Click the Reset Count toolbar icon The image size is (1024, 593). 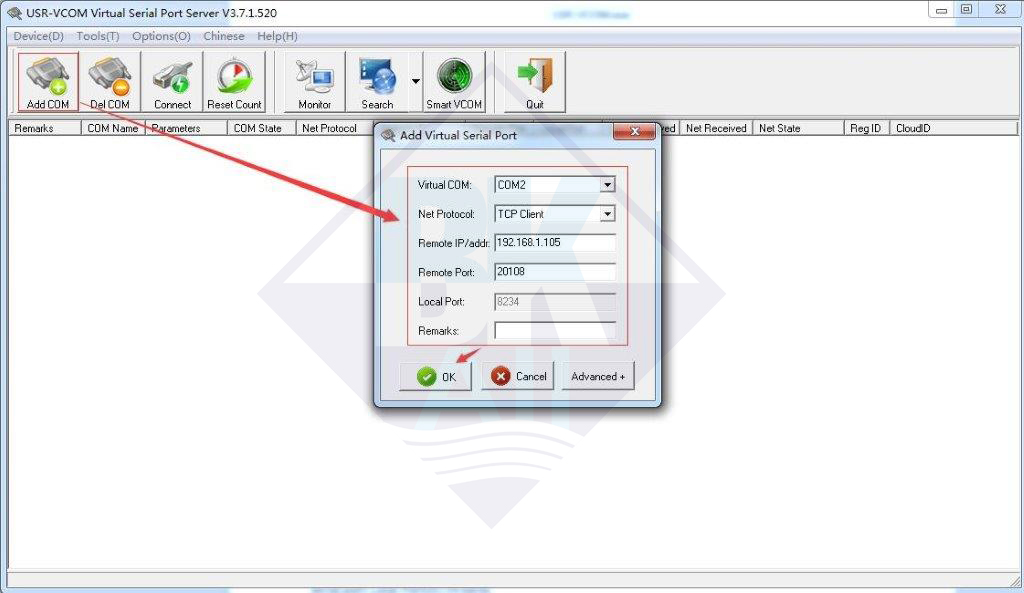click(234, 82)
